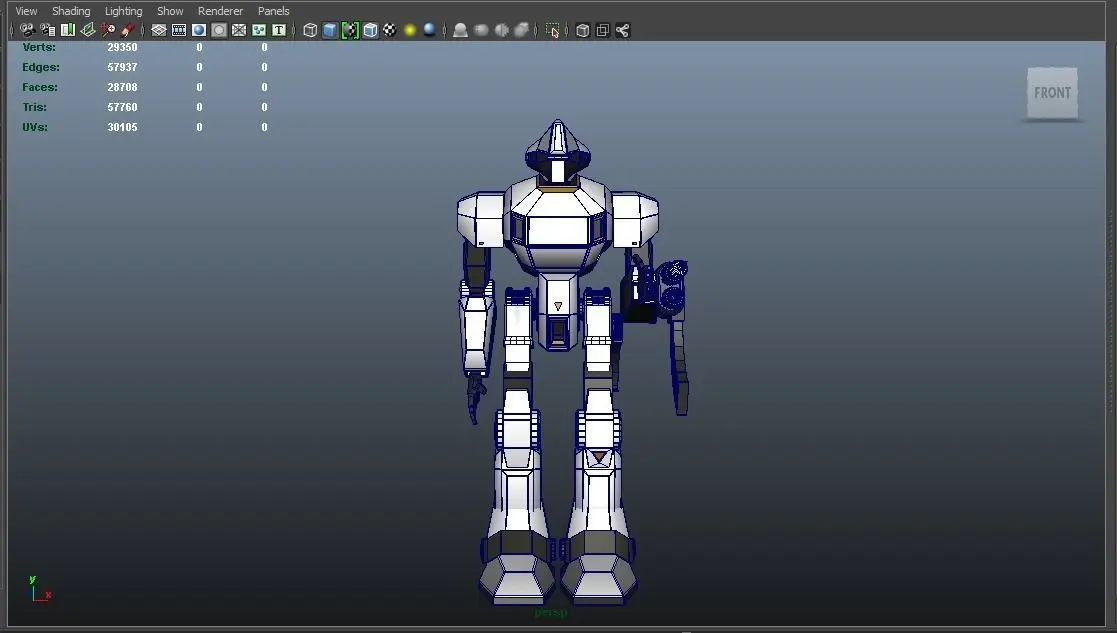Open the Show menu
1117x633 pixels.
click(x=170, y=11)
